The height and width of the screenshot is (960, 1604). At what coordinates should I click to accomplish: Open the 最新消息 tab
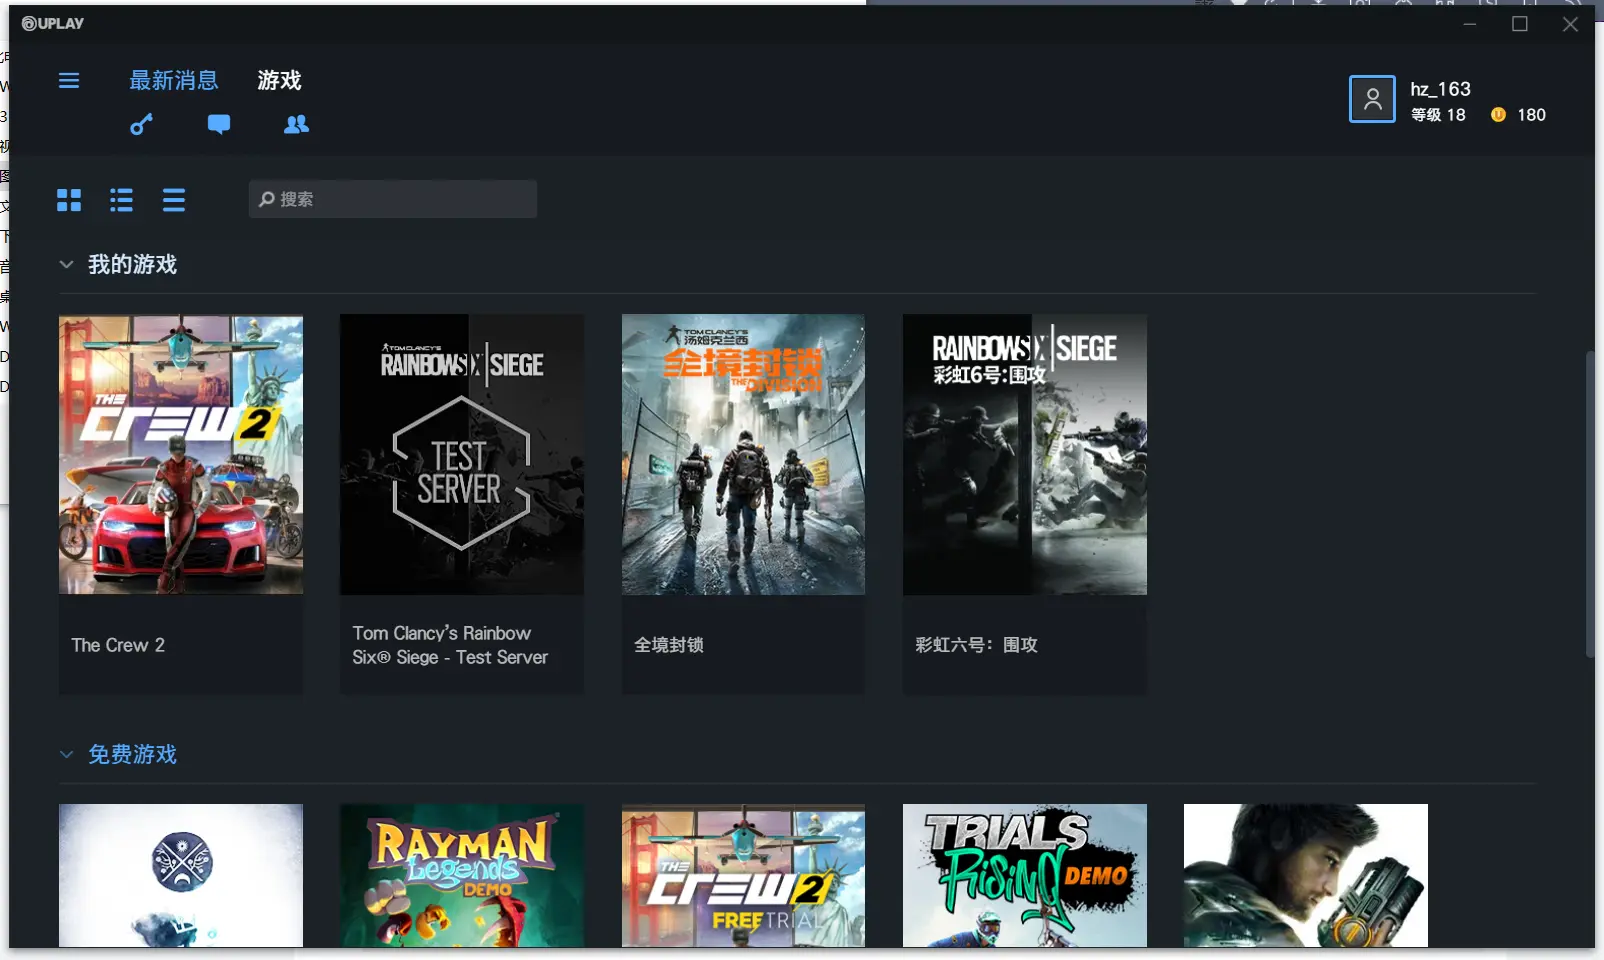(x=174, y=80)
